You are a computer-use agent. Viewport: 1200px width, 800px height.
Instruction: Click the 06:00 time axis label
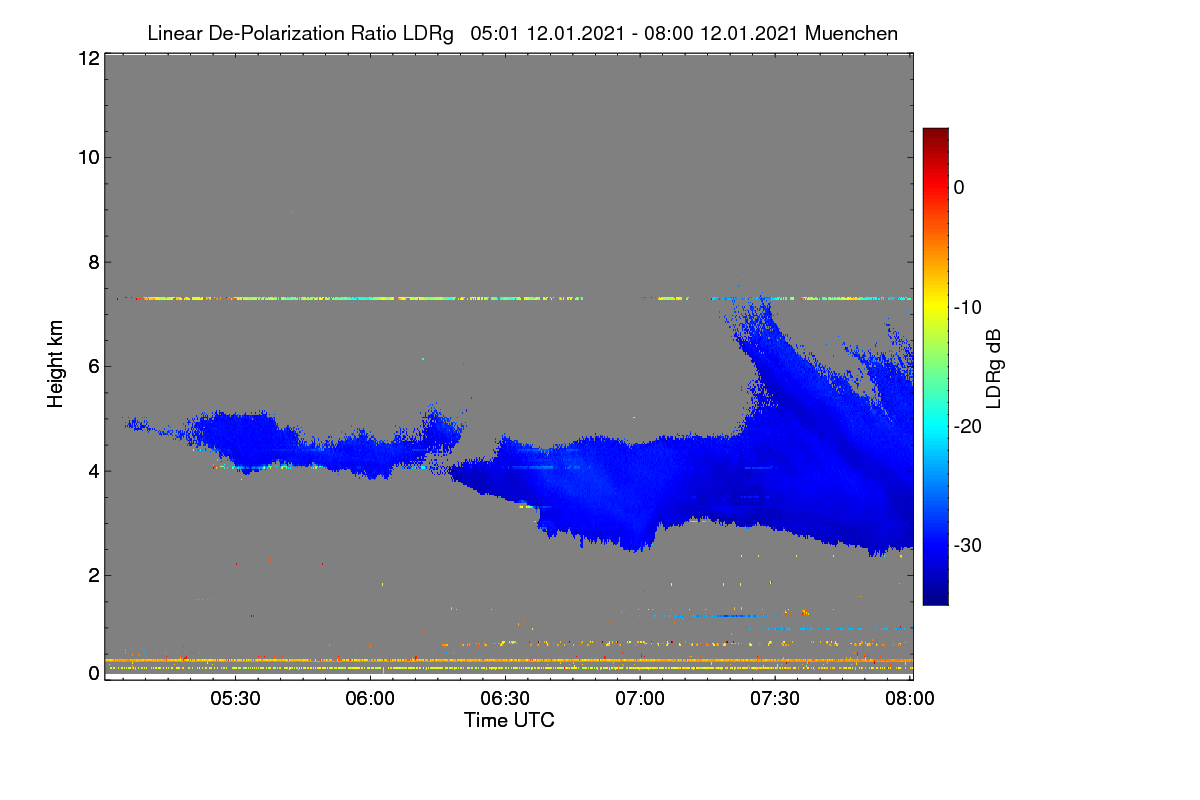pos(370,699)
